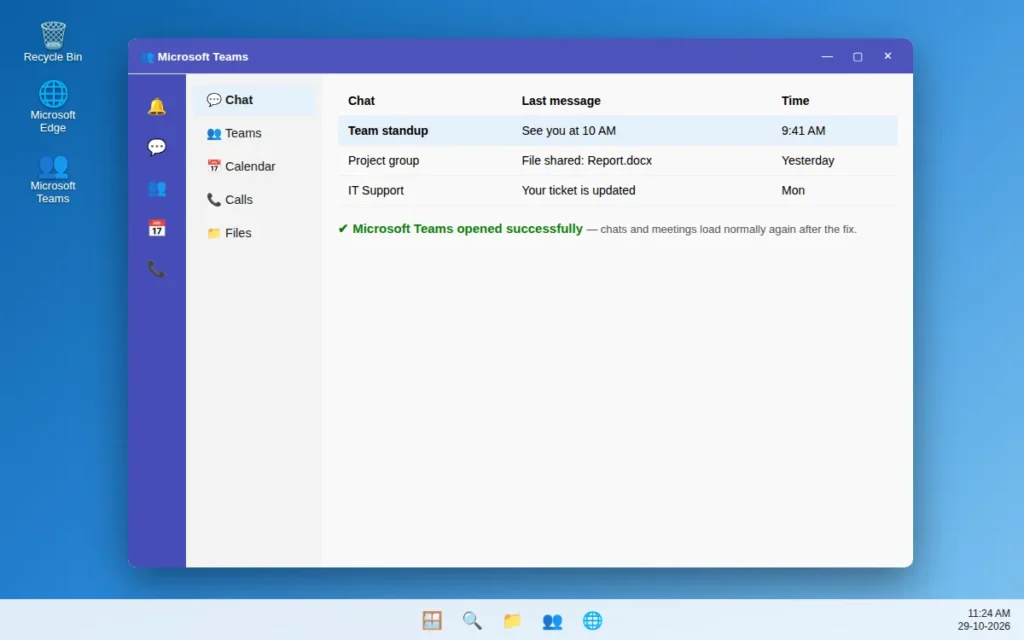The height and width of the screenshot is (640, 1024).
Task: Click the Mon time cell
Action: (793, 191)
